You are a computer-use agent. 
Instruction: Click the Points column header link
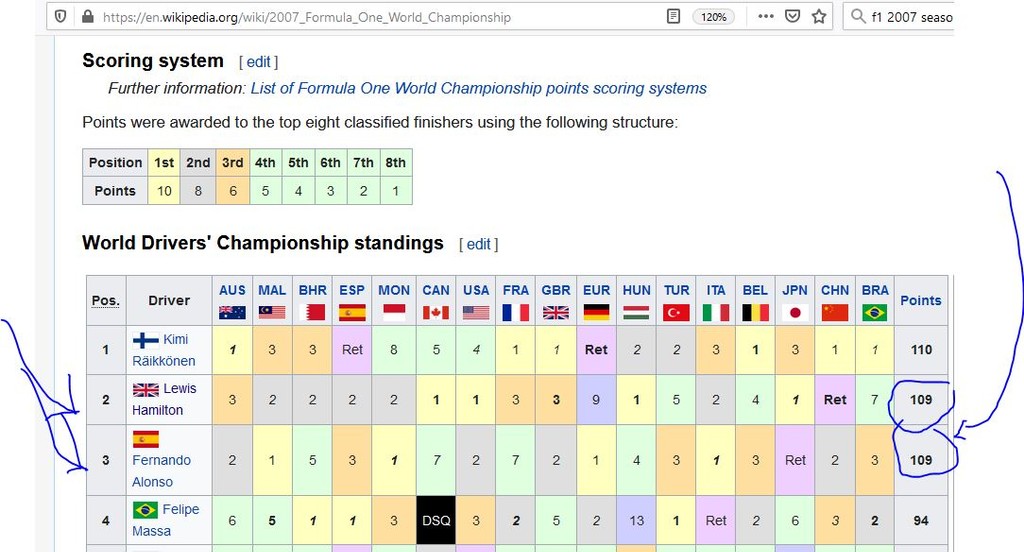tap(920, 300)
